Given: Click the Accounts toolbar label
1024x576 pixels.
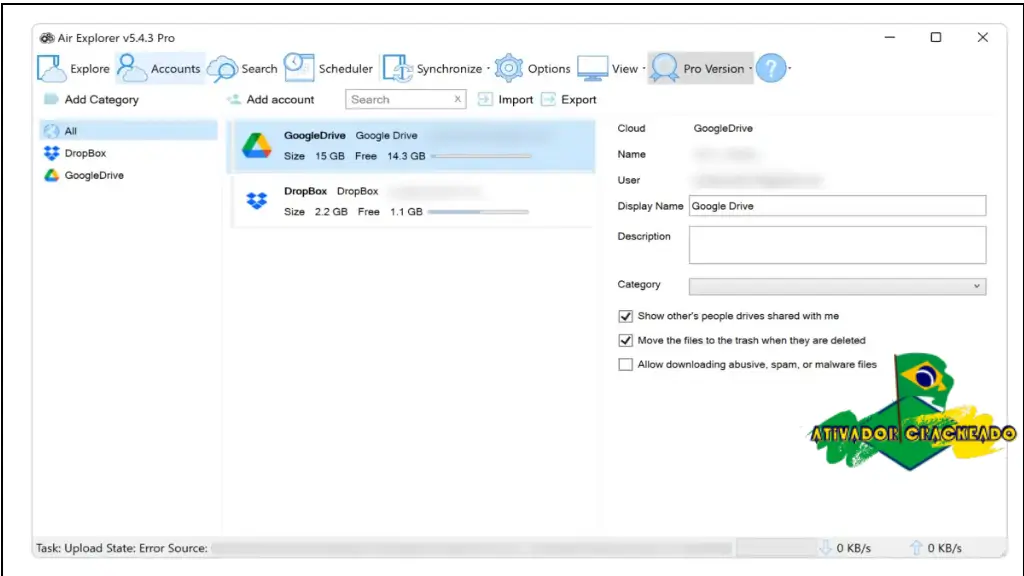Looking at the screenshot, I should tap(176, 69).
